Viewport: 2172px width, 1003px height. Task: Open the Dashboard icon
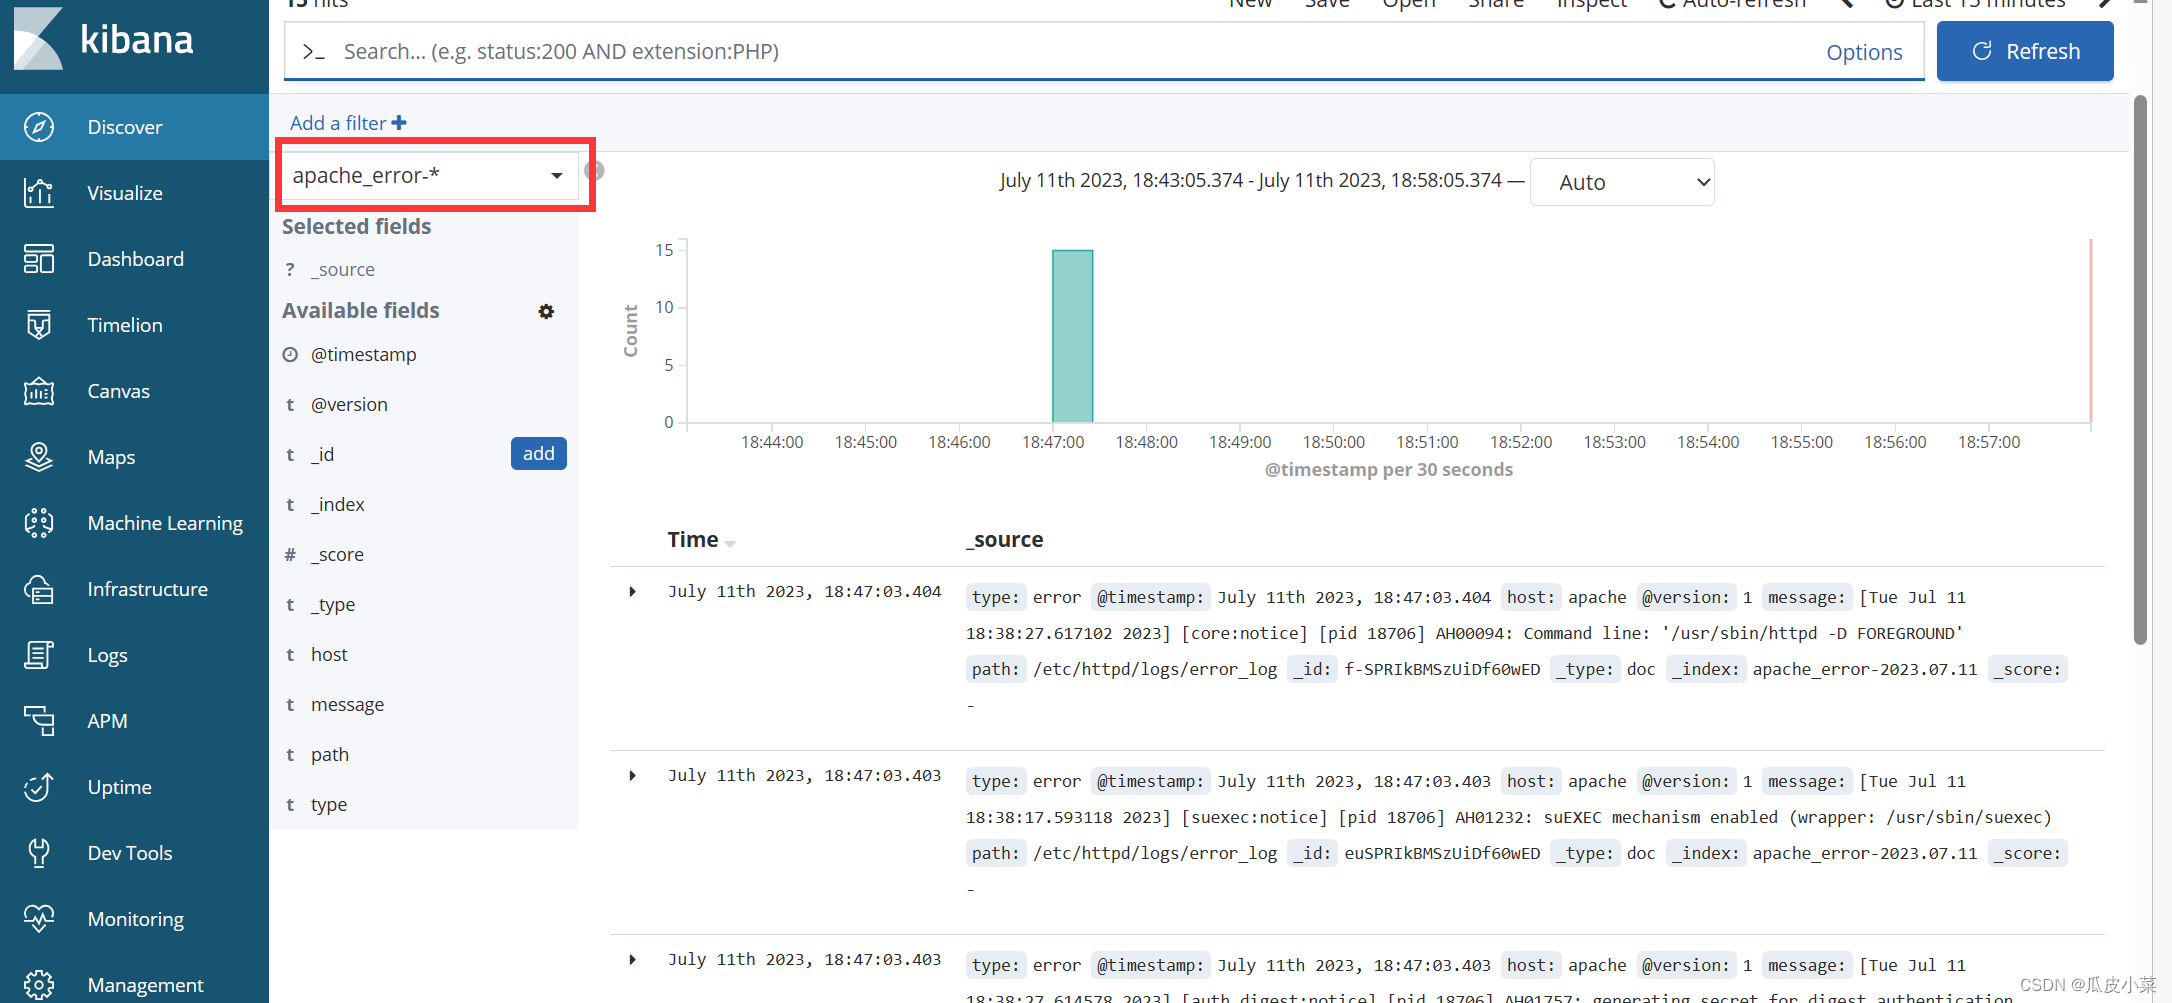pyautogui.click(x=39, y=259)
